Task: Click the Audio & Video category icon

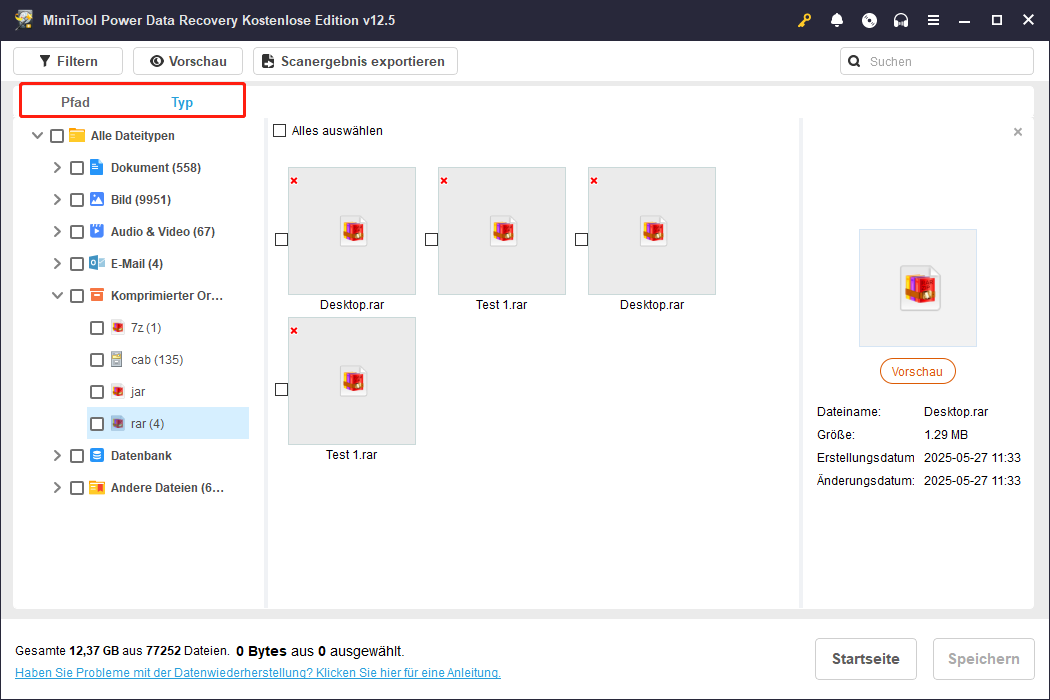Action: [96, 231]
